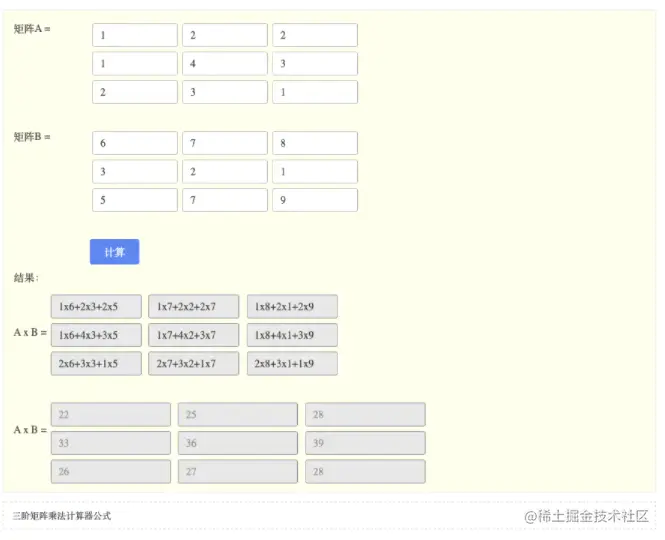This screenshot has width=665, height=540.
Task: Click Matrix B field containing 3
Action: click(x=135, y=171)
